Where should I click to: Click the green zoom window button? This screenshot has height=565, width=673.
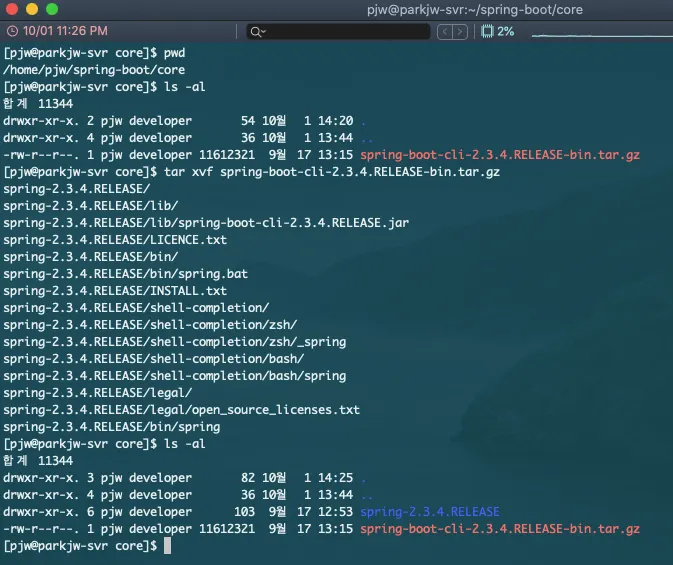52,9
